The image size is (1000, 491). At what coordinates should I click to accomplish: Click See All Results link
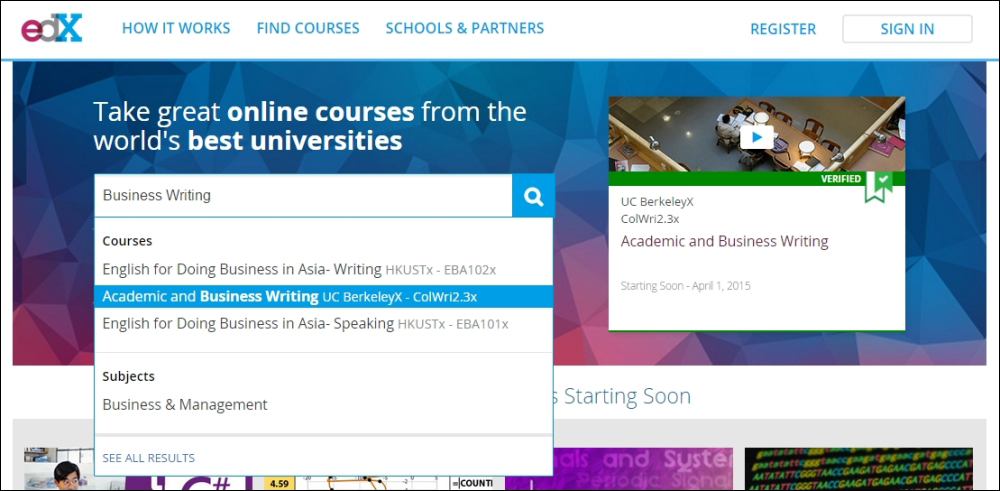tap(149, 458)
